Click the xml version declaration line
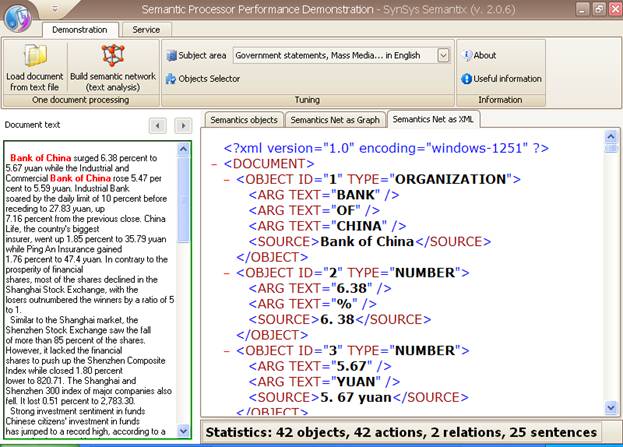This screenshot has height=447, width=623. coord(386,148)
